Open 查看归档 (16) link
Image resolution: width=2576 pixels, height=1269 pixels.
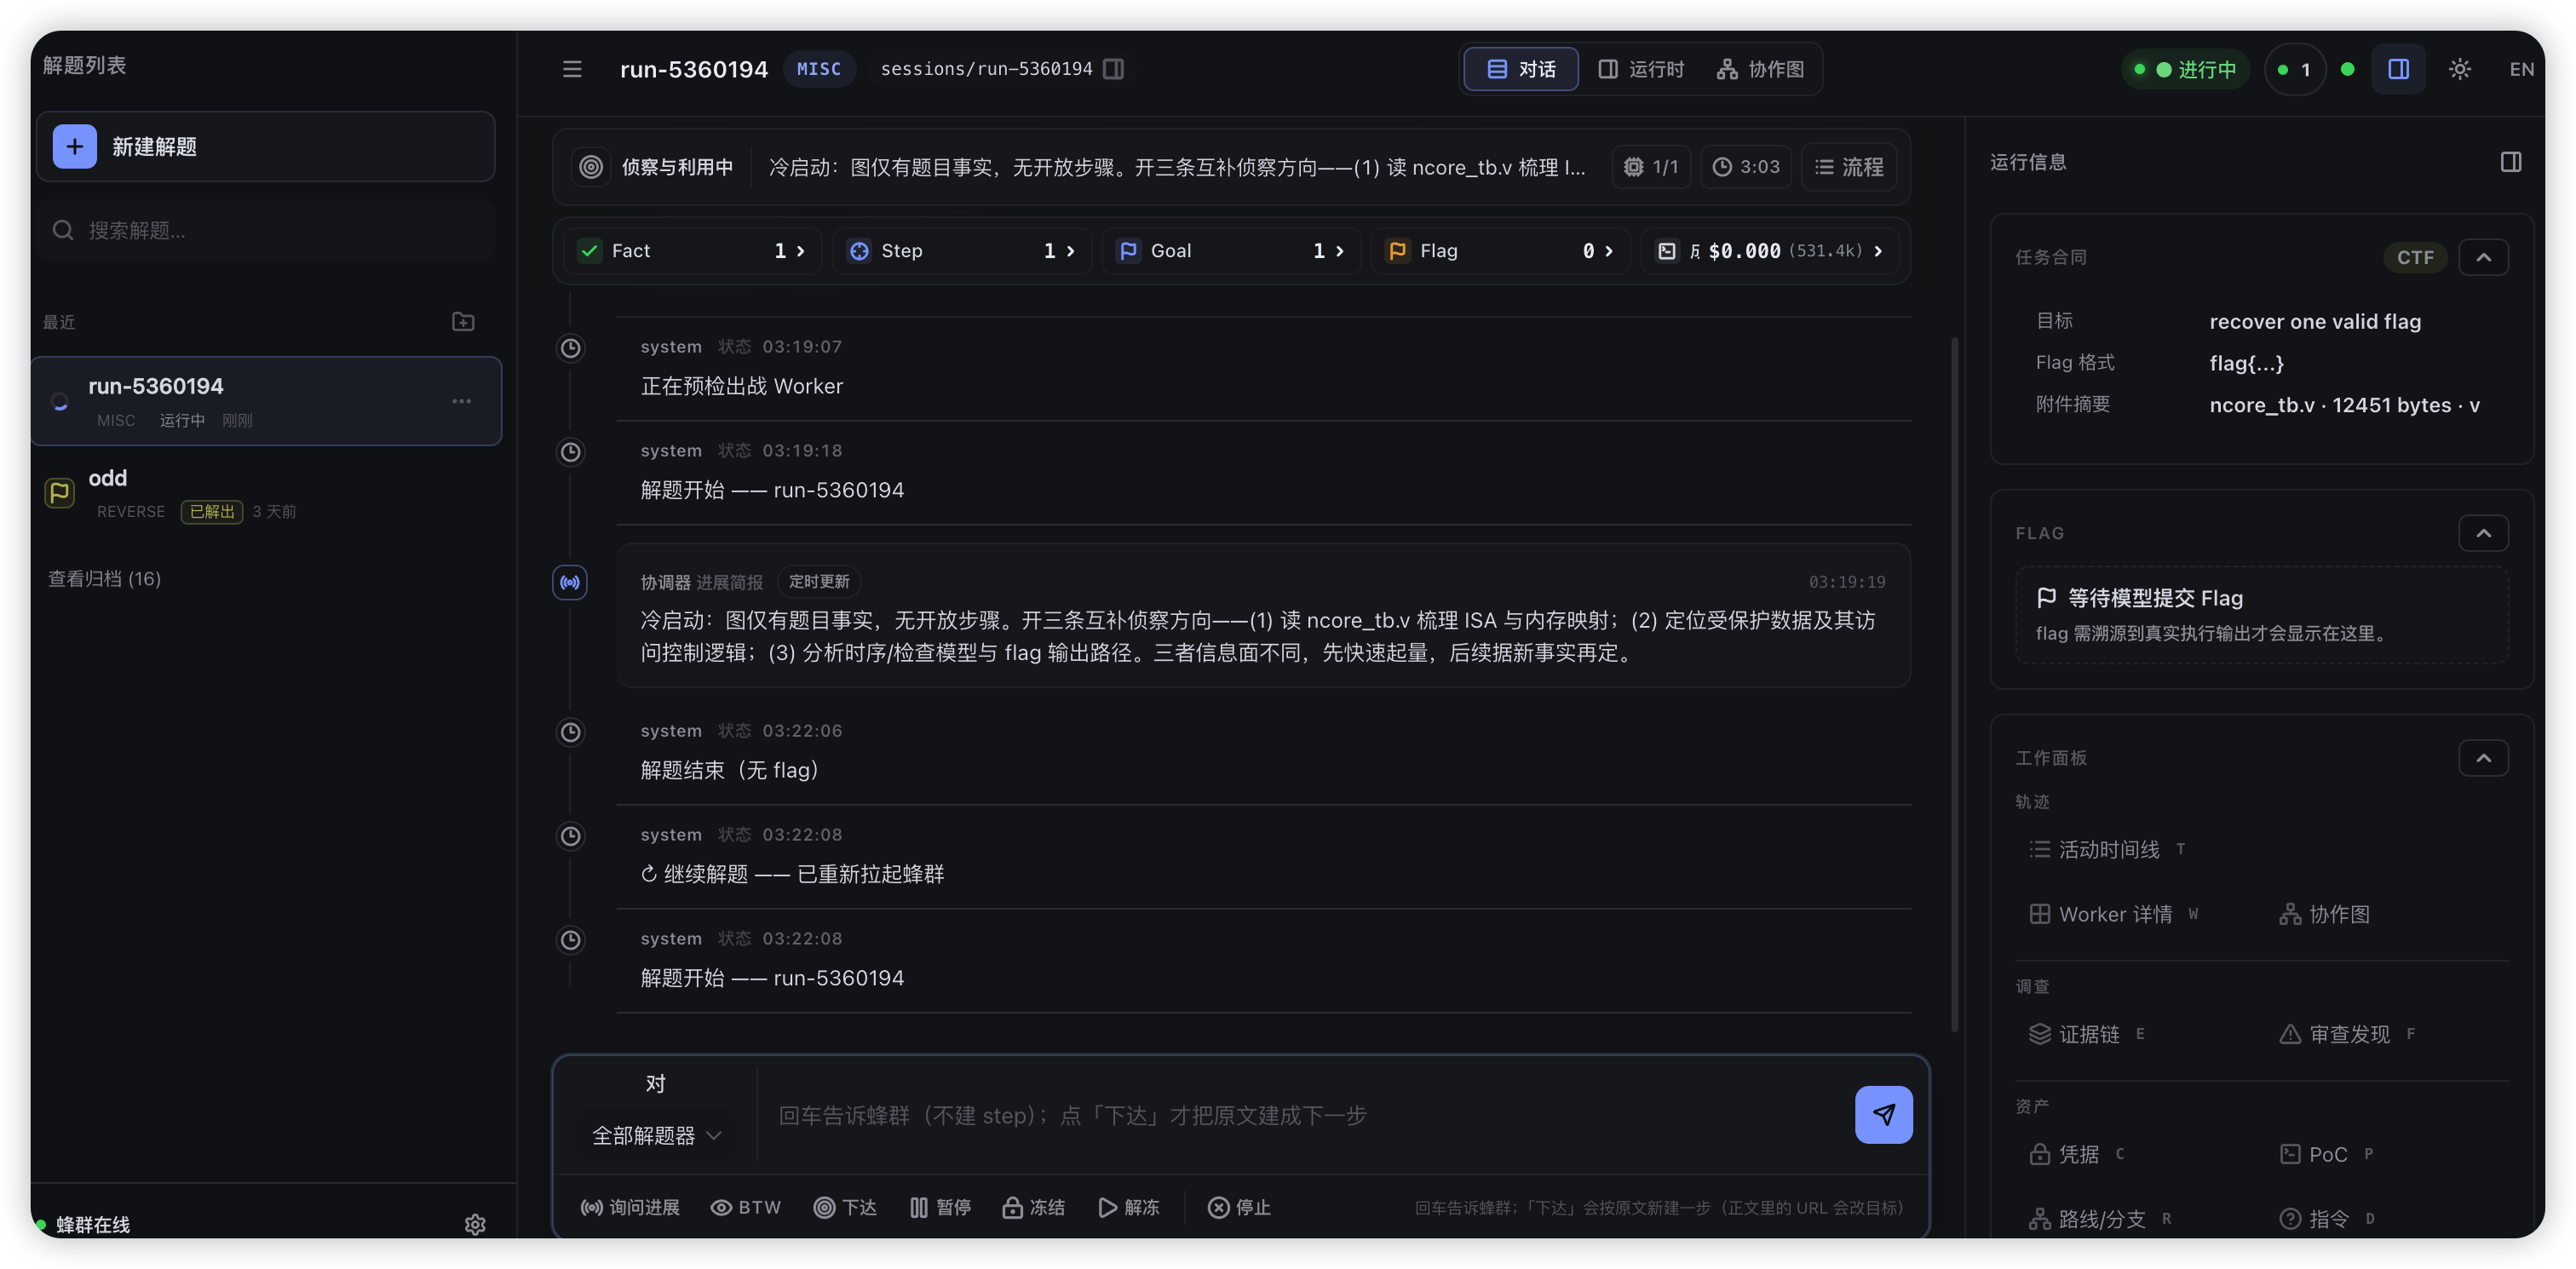pos(104,579)
